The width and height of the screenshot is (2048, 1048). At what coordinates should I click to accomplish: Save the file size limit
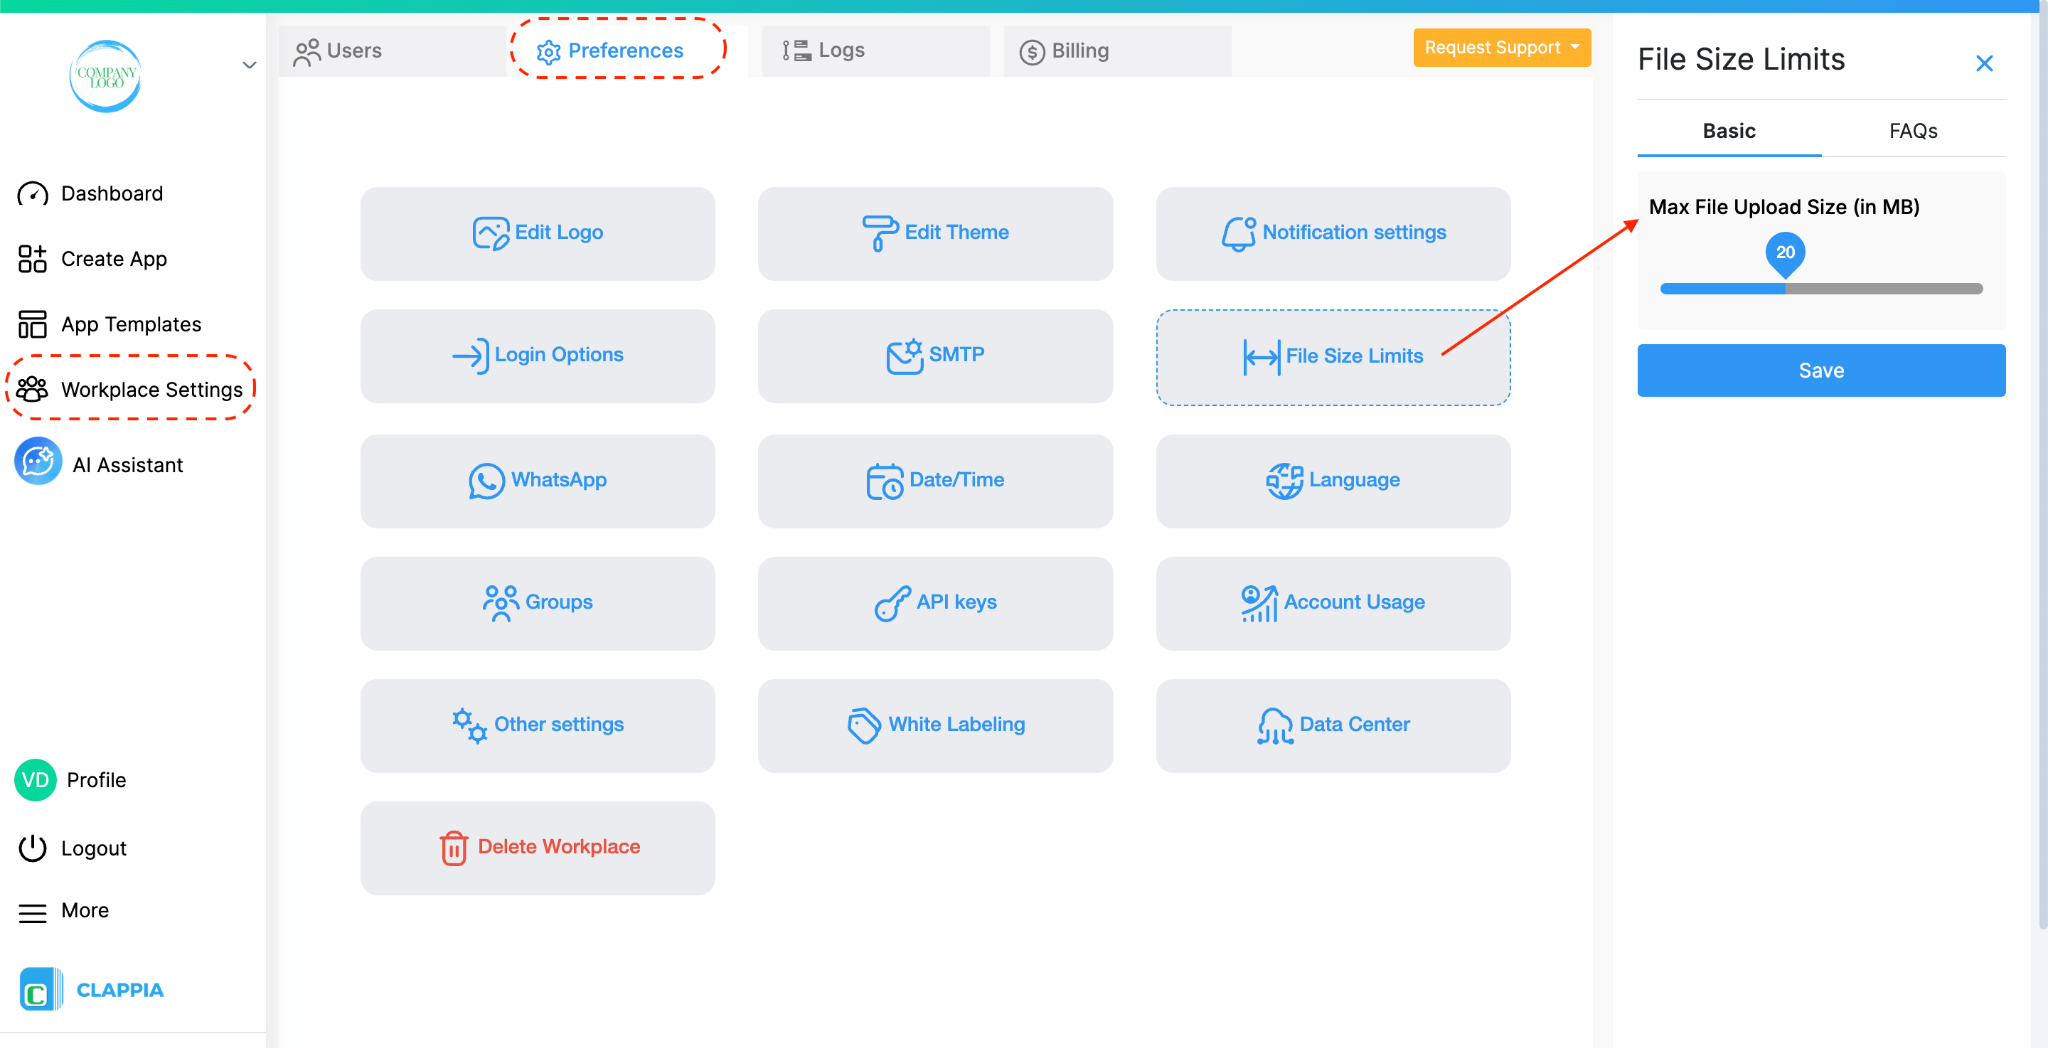tap(1821, 371)
